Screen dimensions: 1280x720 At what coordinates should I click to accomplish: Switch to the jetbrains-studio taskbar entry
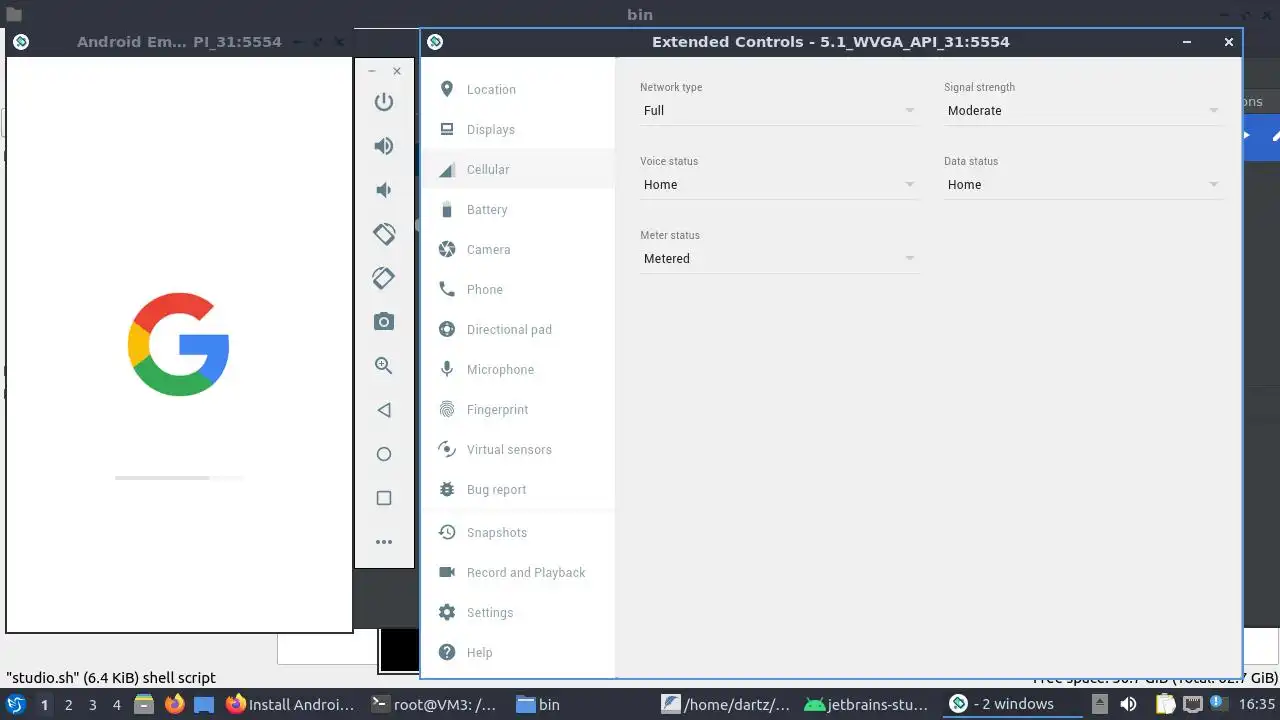(x=868, y=704)
